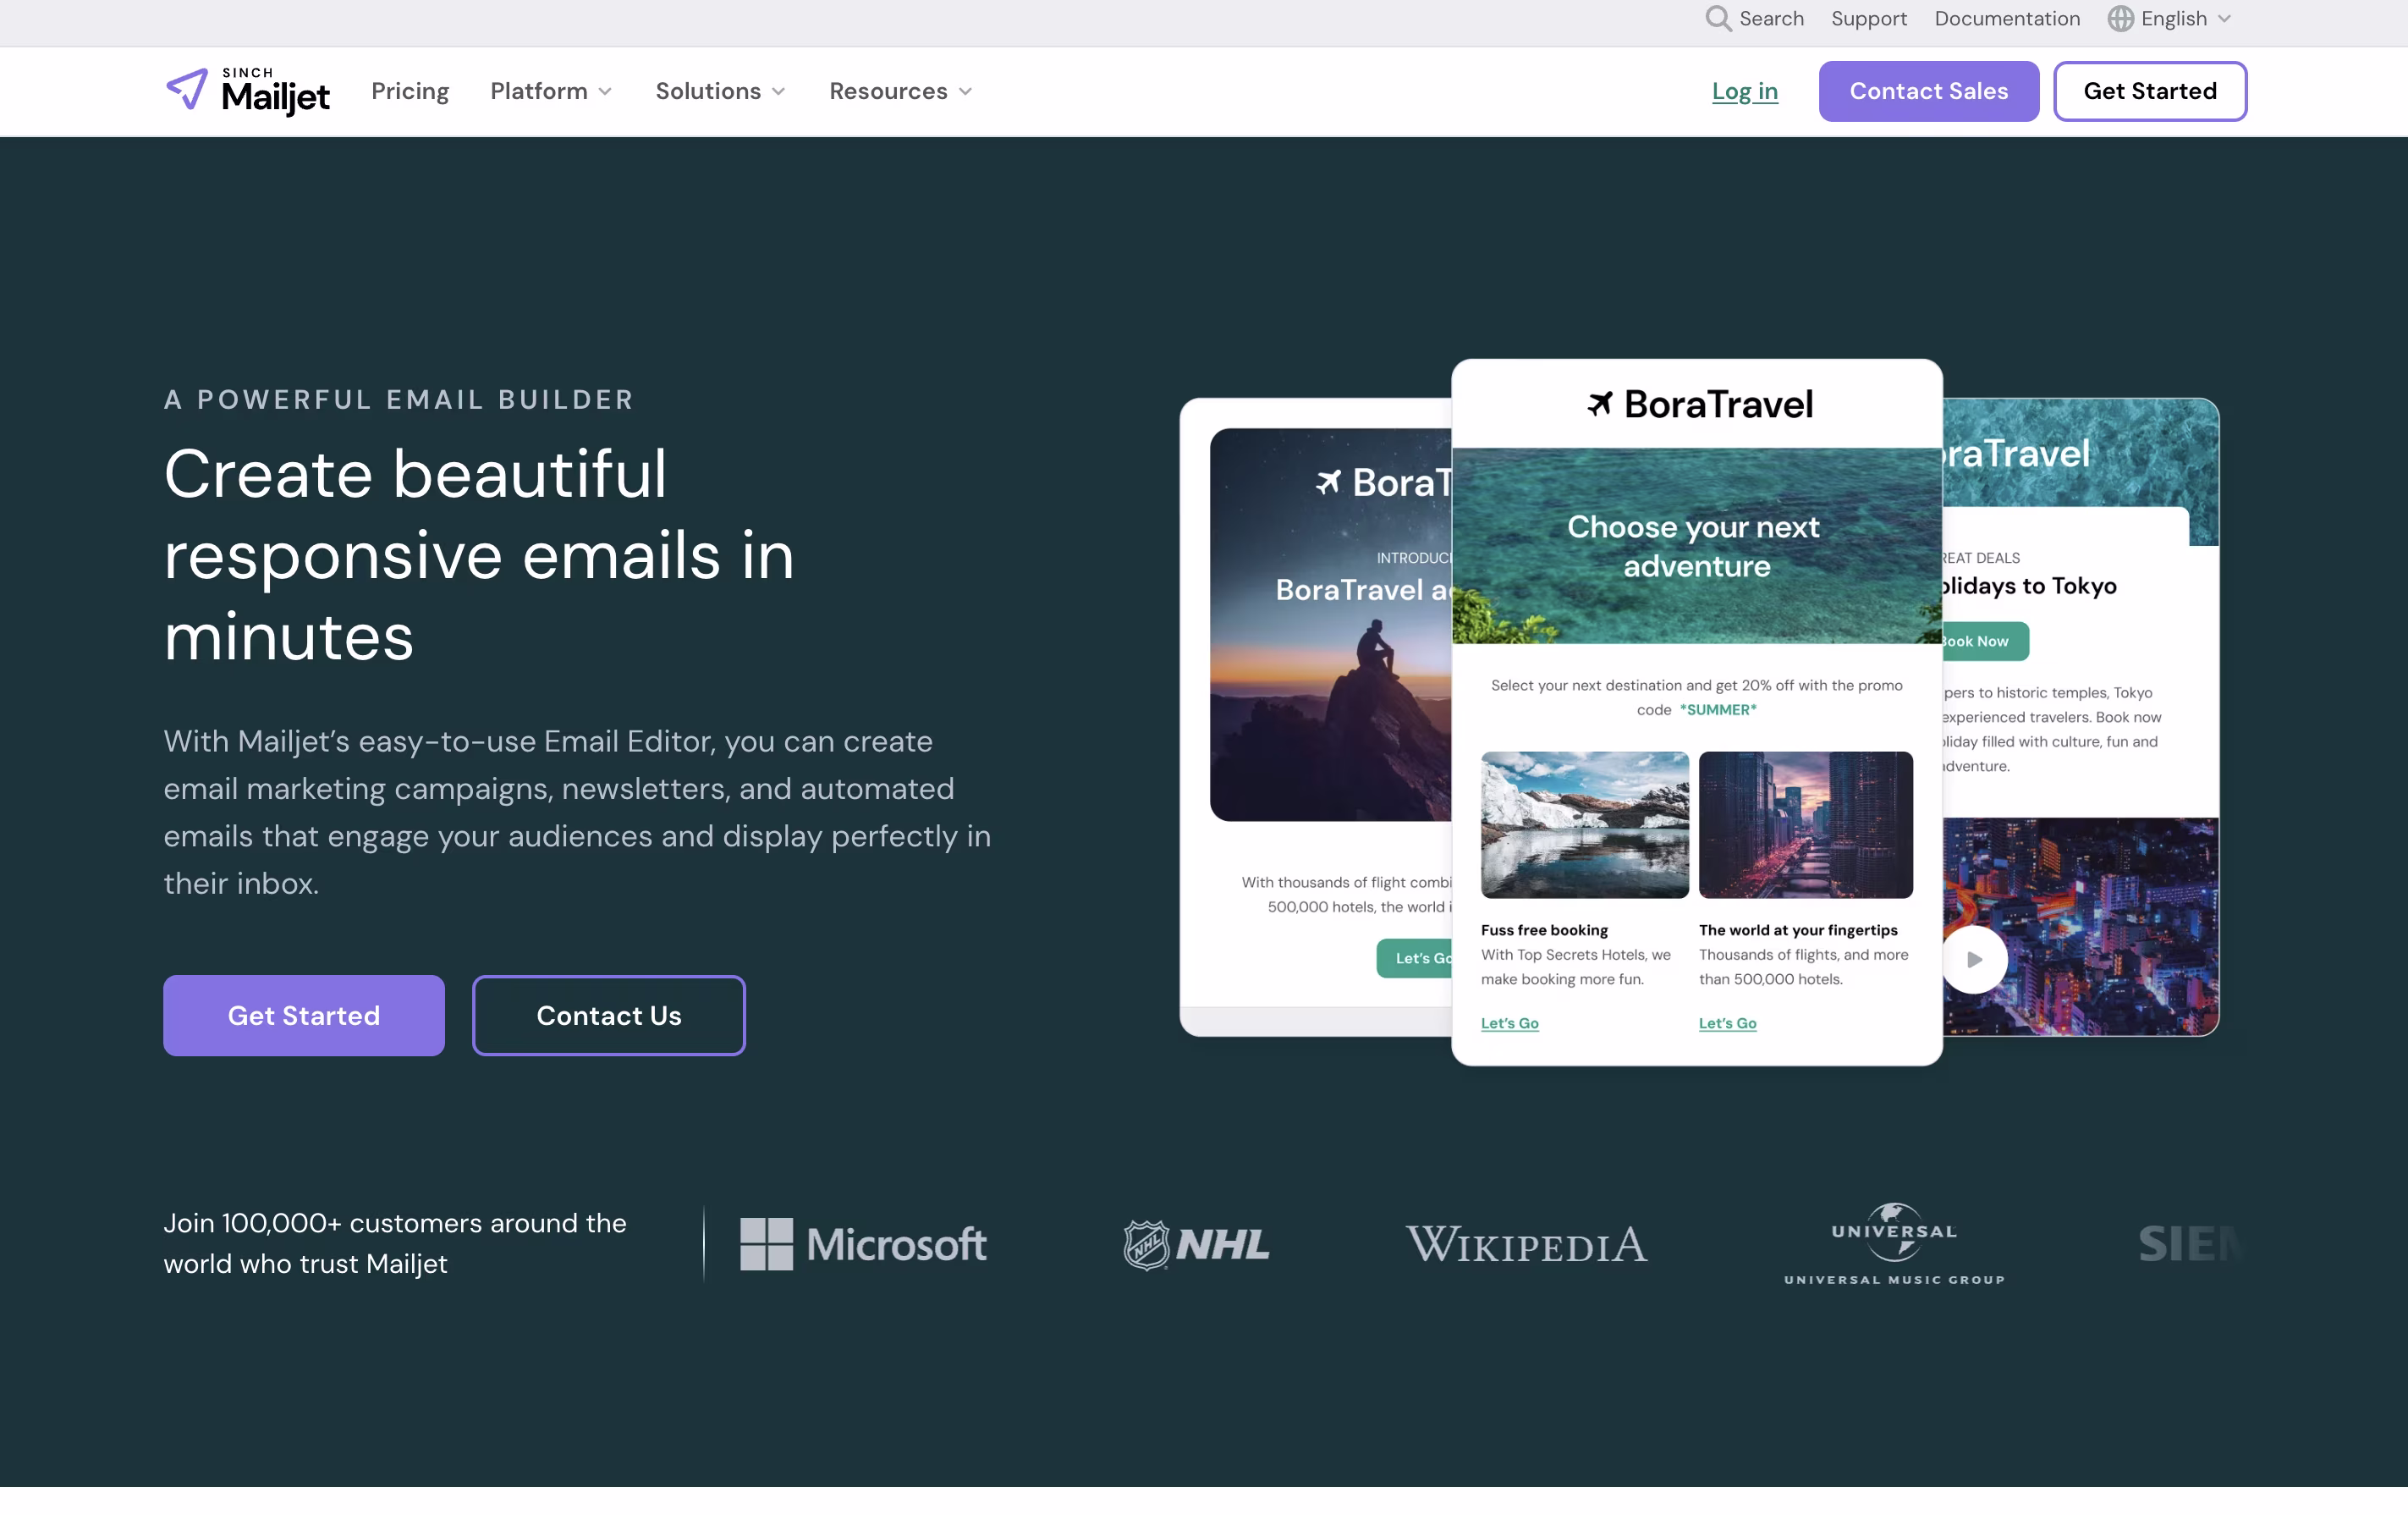Click the glacier lake photo thumbnail
The width and height of the screenshot is (2408, 1515).
tap(1585, 825)
